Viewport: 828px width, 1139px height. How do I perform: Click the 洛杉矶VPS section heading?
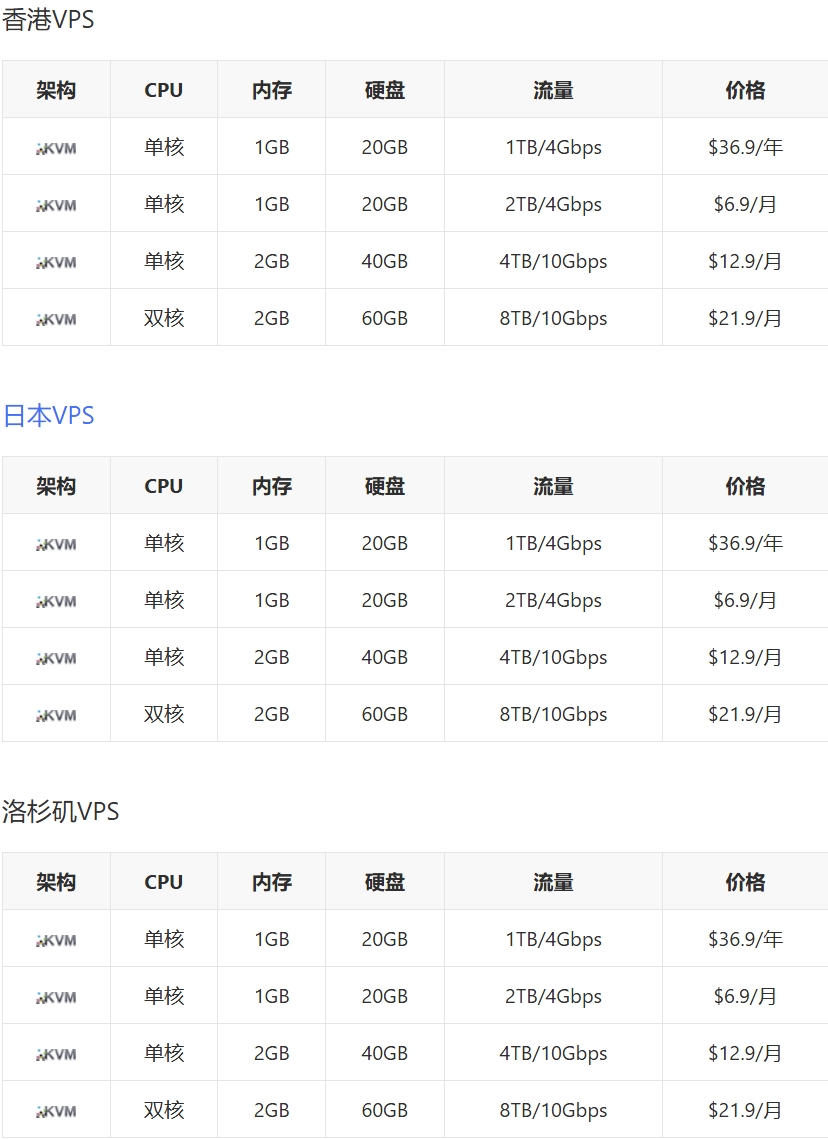tap(60, 811)
